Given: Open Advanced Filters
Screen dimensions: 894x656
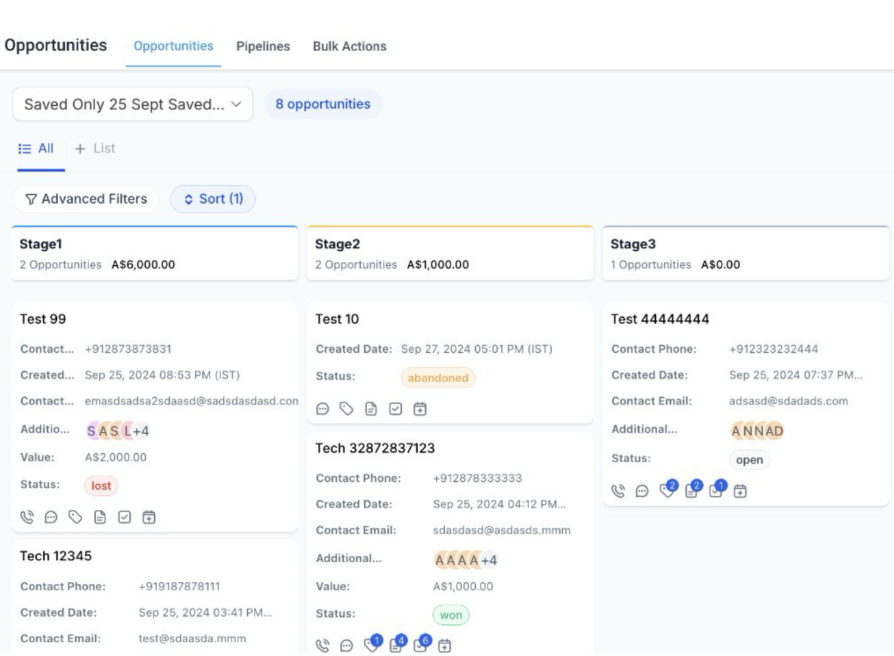Looking at the screenshot, I should coord(86,199).
